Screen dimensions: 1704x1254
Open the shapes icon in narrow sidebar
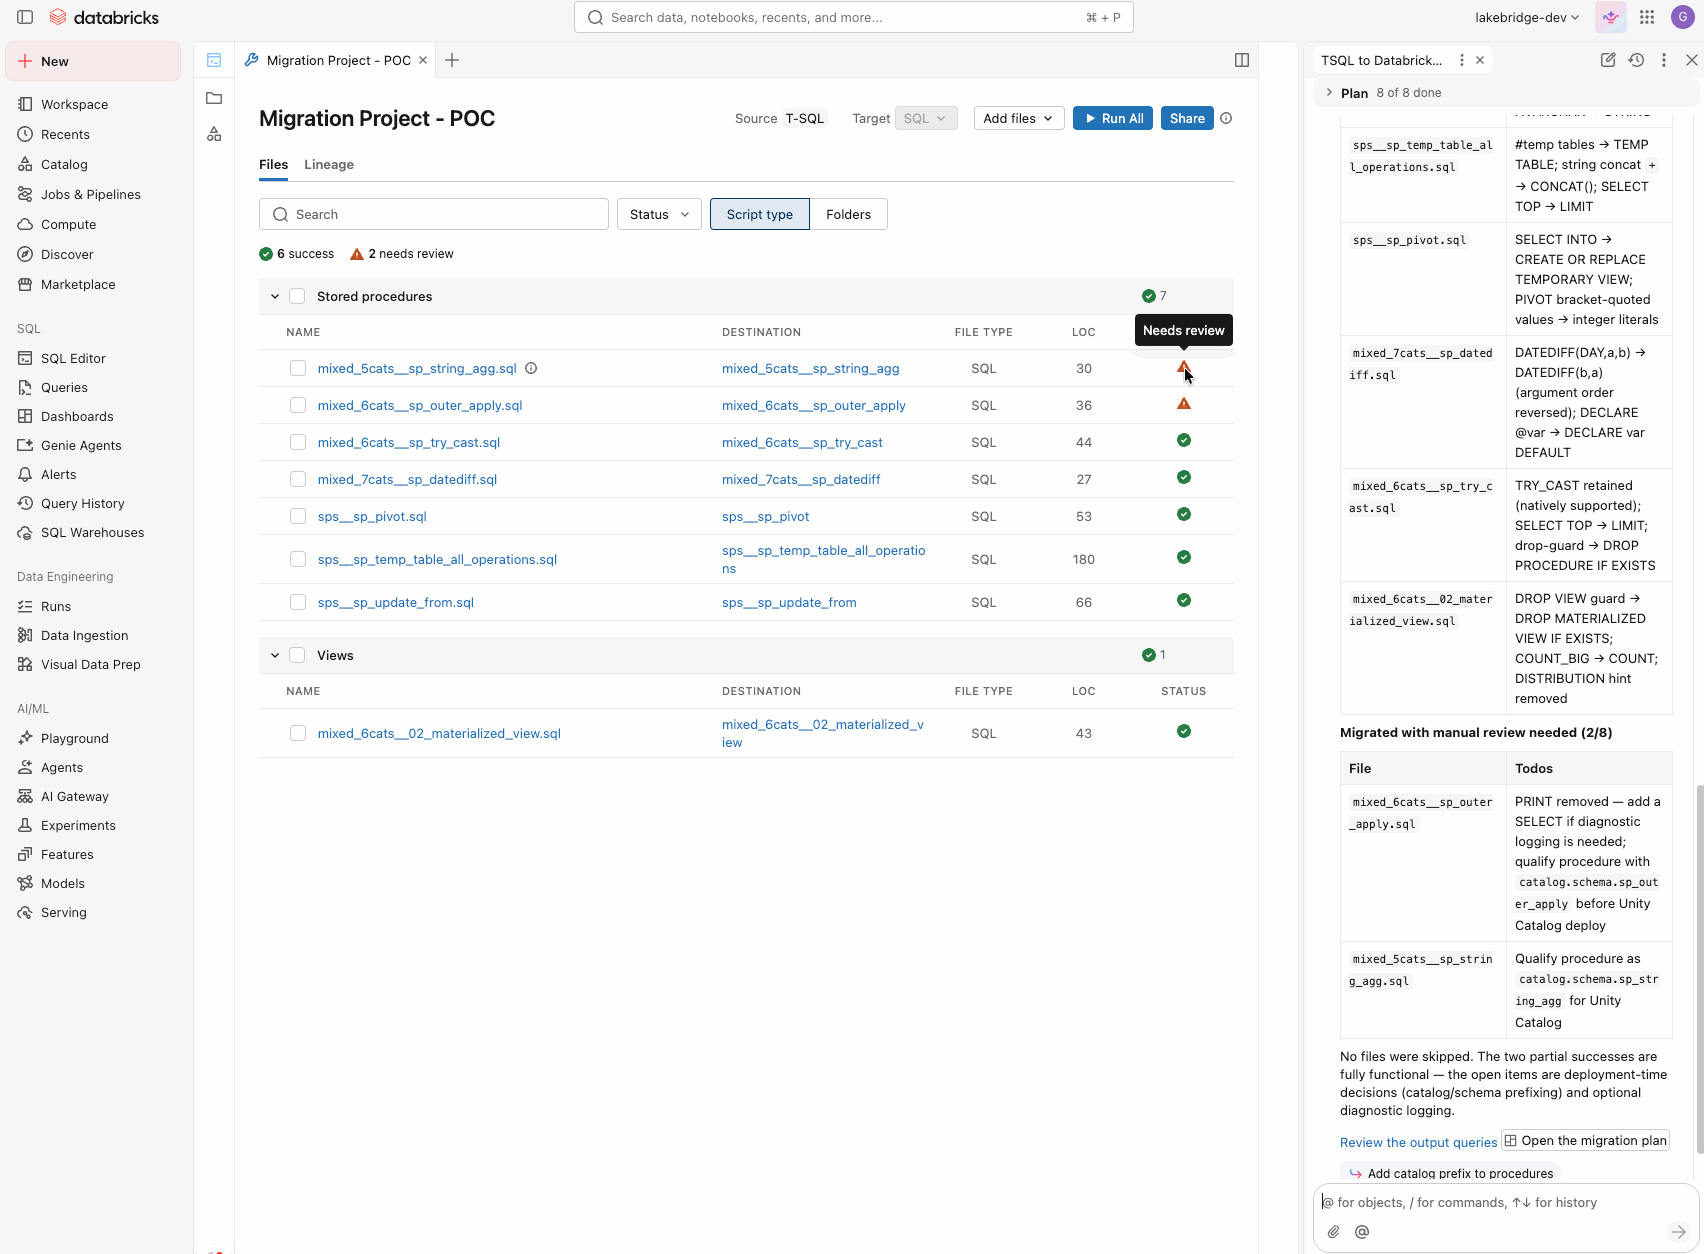point(214,134)
